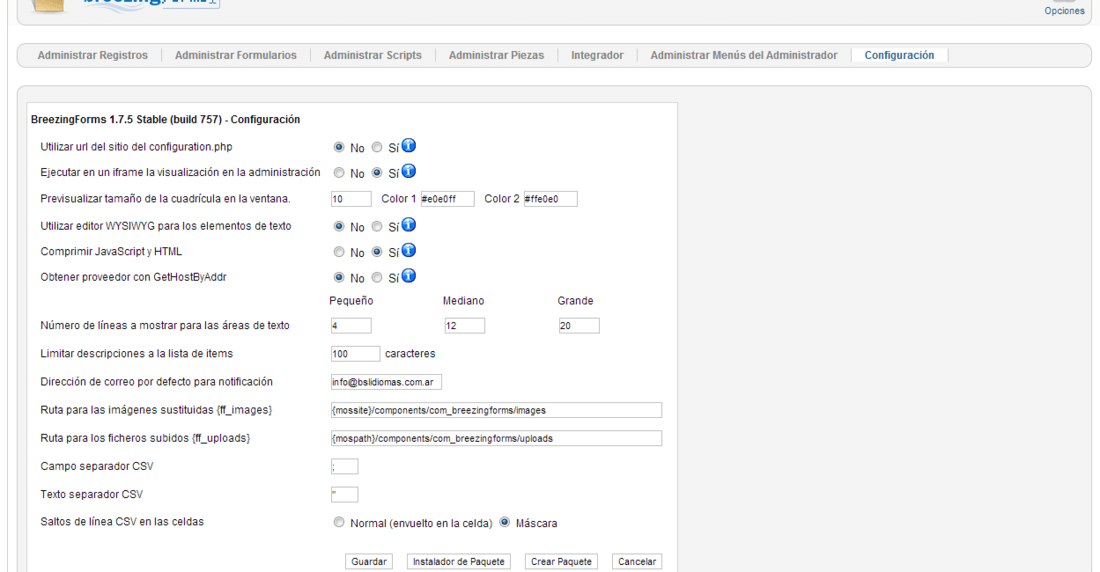This screenshot has height=572, width=1100.
Task: Select Sí for Ejecutar en un iframe
Action: (377, 173)
